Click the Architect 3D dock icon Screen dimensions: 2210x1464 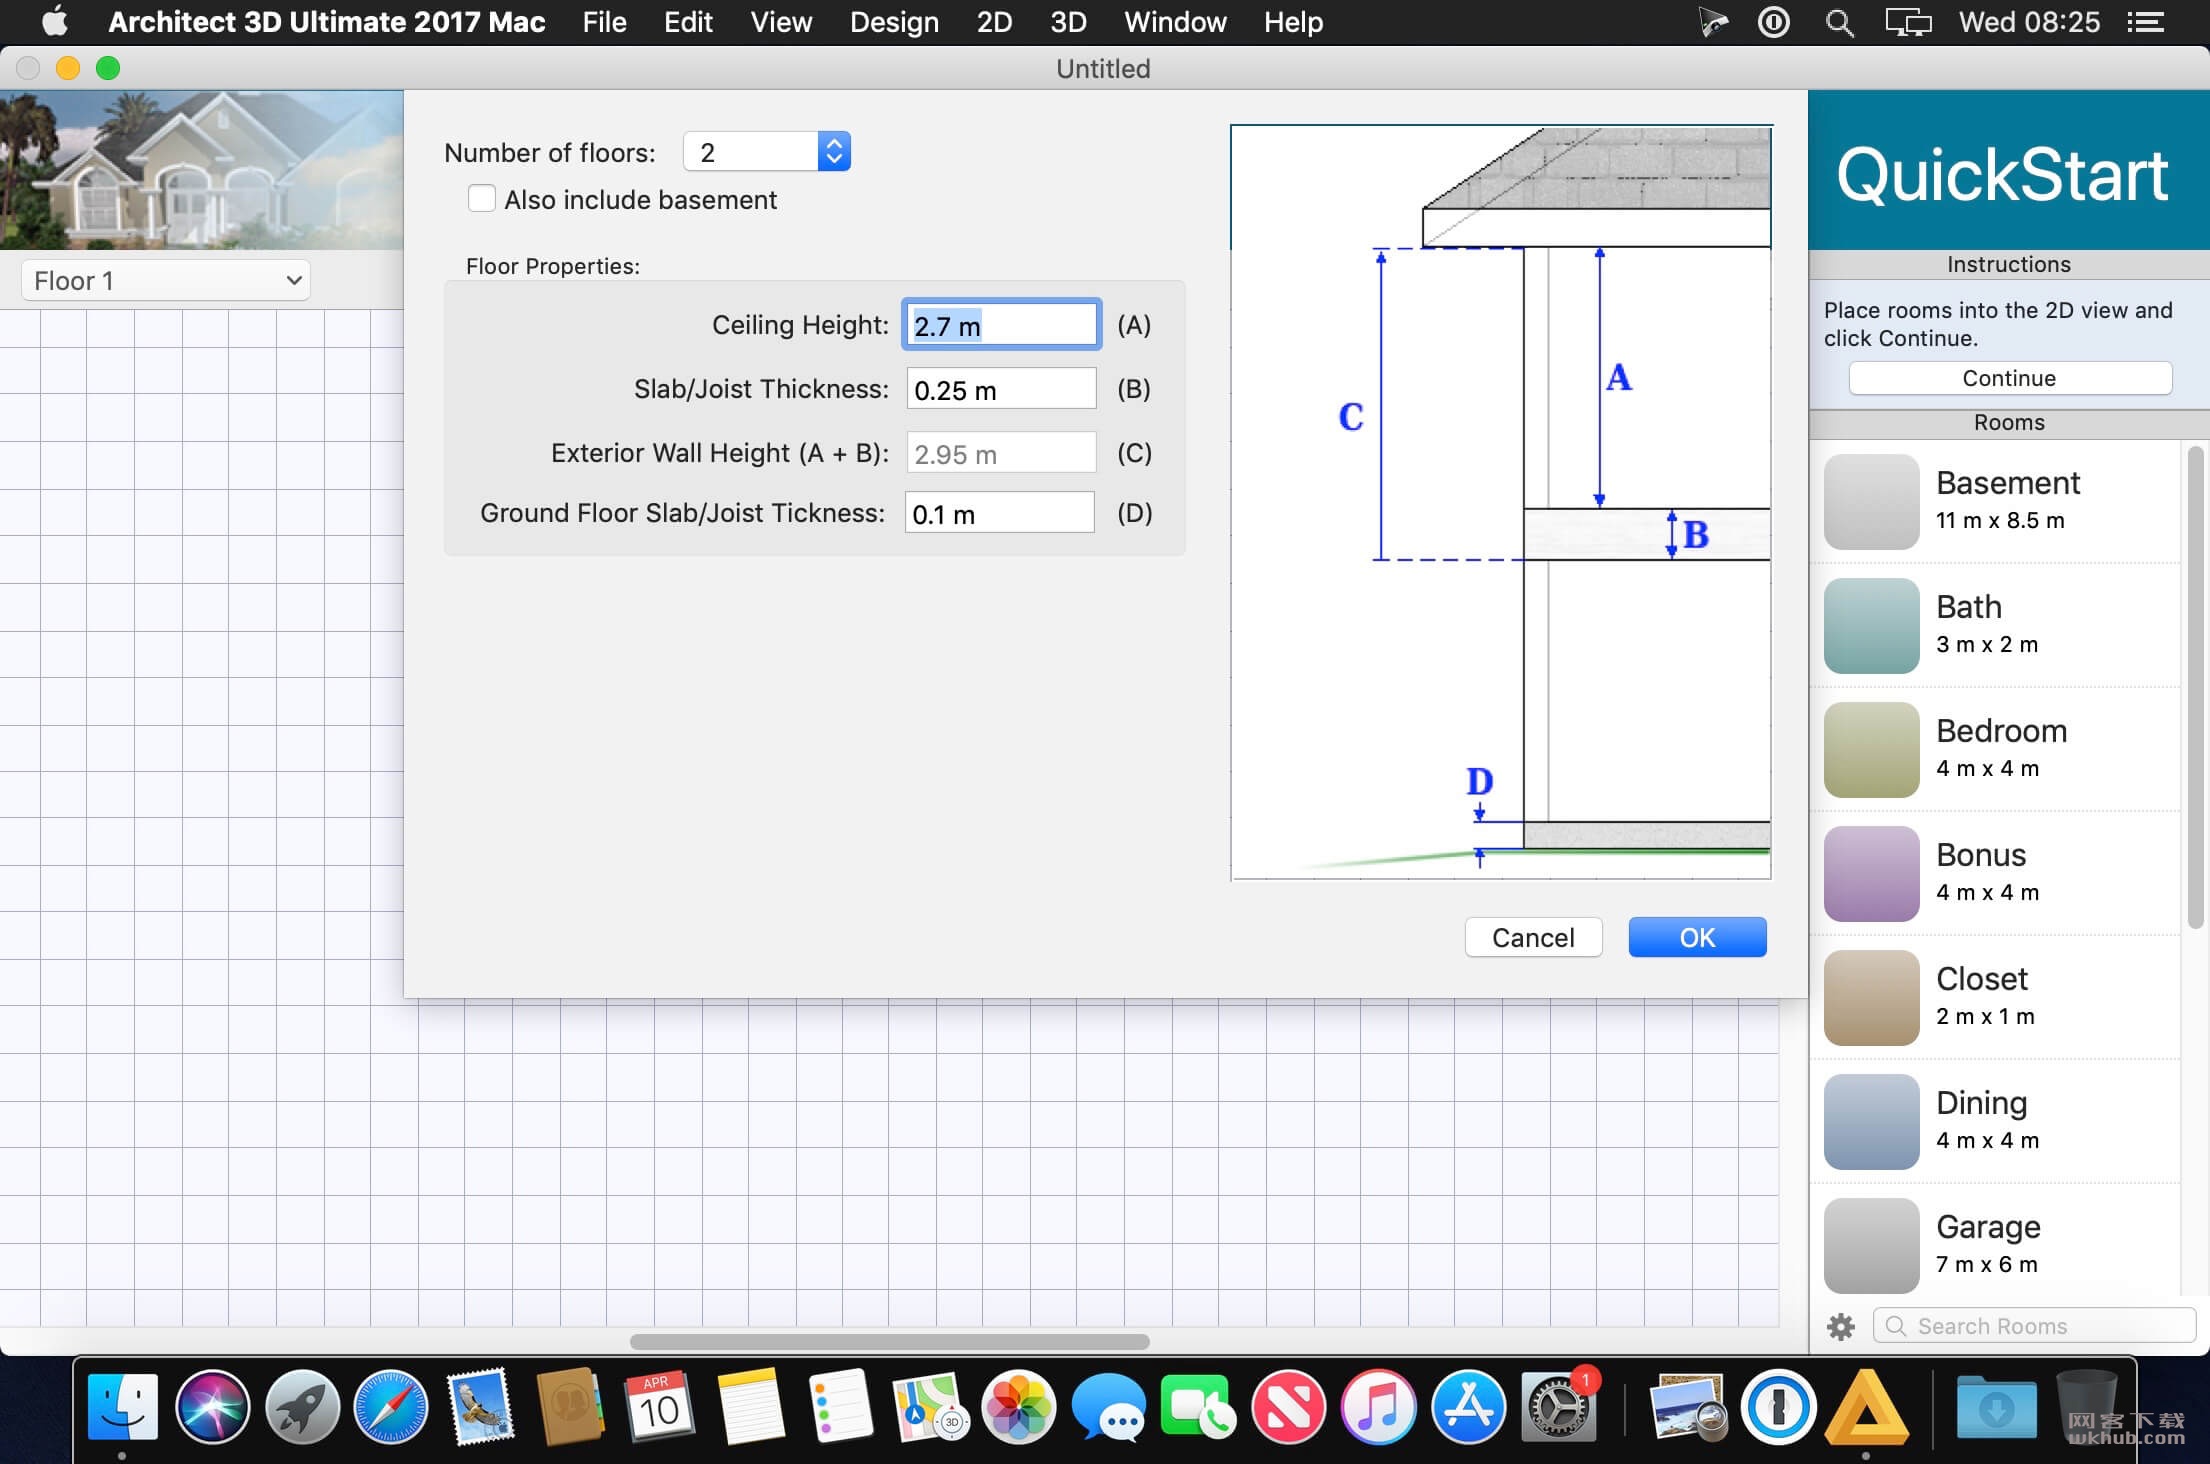click(x=1866, y=1407)
